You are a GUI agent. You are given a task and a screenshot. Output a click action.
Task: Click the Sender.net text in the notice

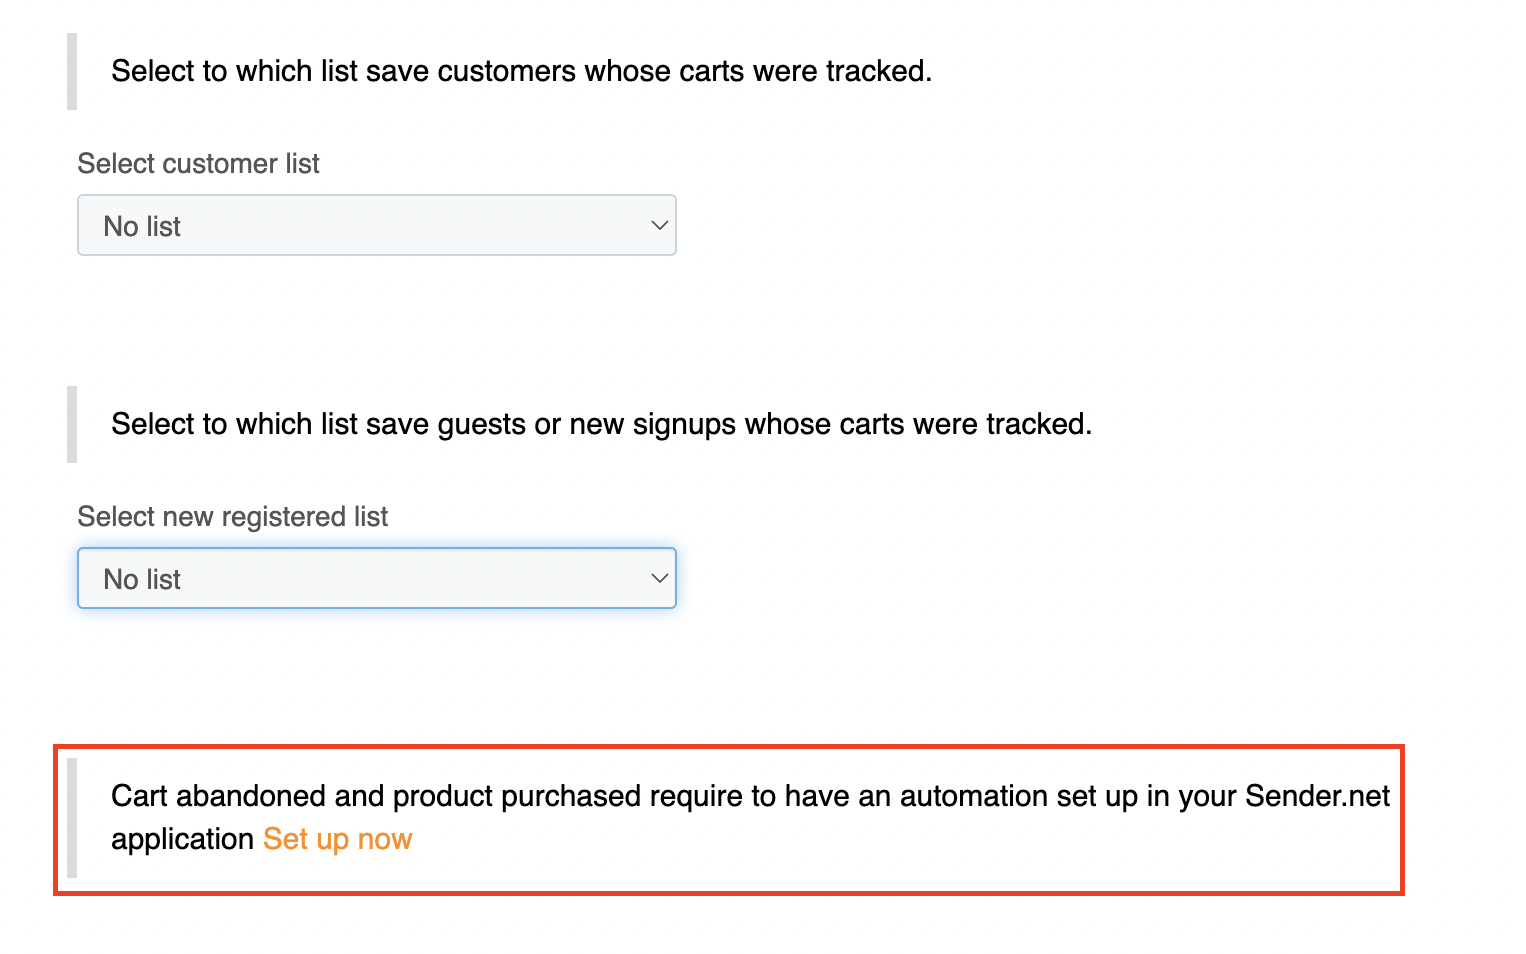(x=1317, y=796)
